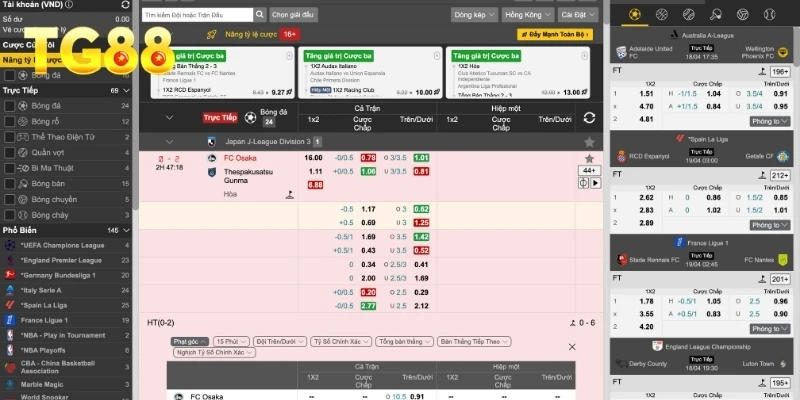Click Đẩy Mạnh Toàn Bộ button

point(555,35)
